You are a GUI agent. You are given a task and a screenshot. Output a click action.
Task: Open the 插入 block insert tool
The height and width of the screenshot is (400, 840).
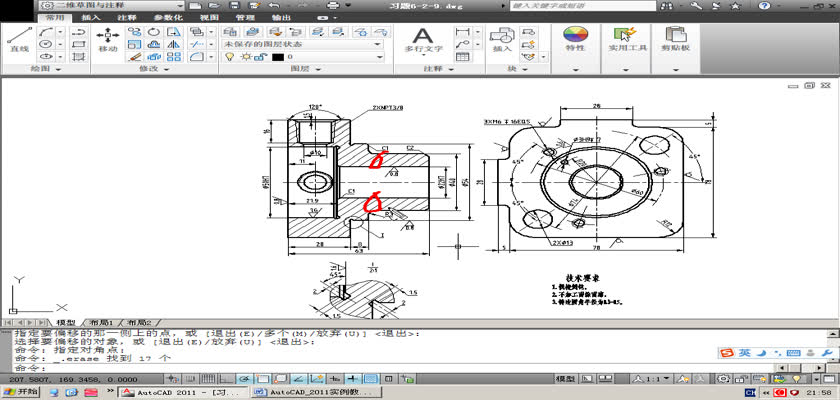(502, 40)
